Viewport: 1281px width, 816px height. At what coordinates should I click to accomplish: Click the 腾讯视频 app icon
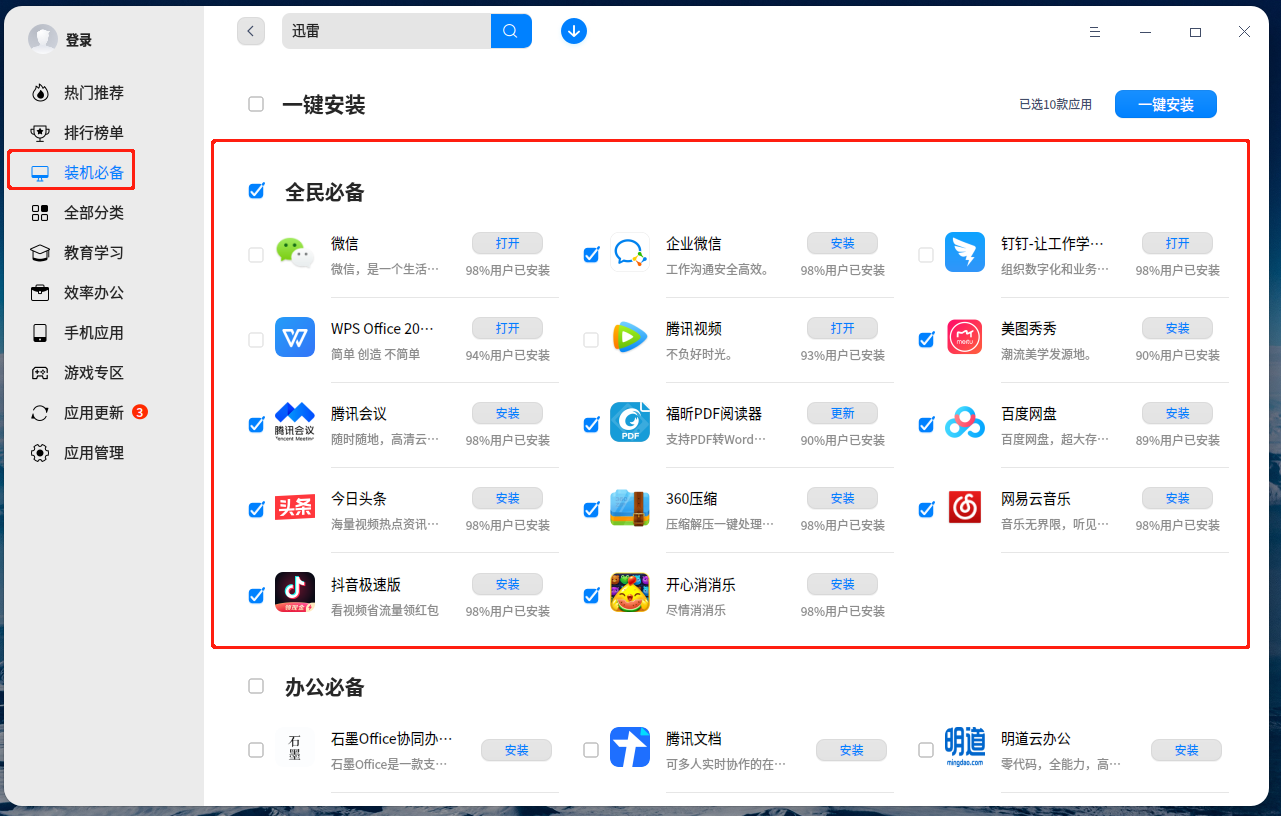coord(630,338)
